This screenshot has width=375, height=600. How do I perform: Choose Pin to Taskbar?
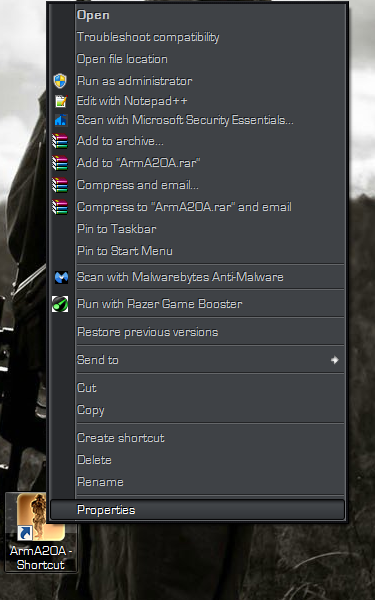197,229
